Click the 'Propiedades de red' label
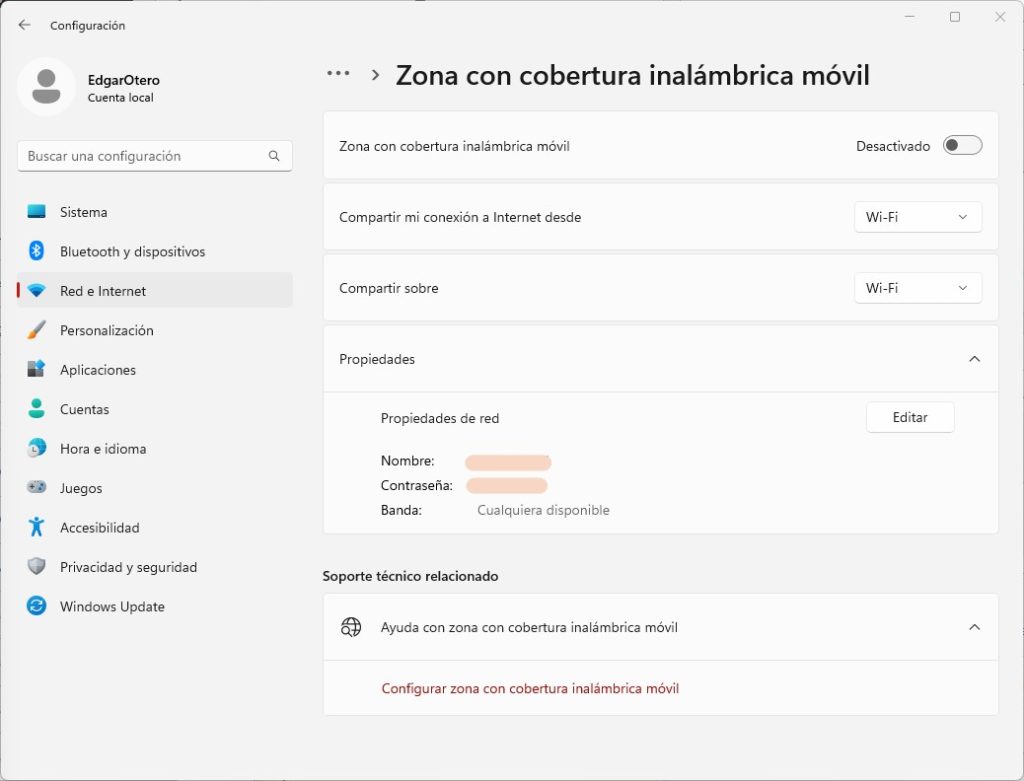This screenshot has width=1024, height=781. (x=440, y=418)
